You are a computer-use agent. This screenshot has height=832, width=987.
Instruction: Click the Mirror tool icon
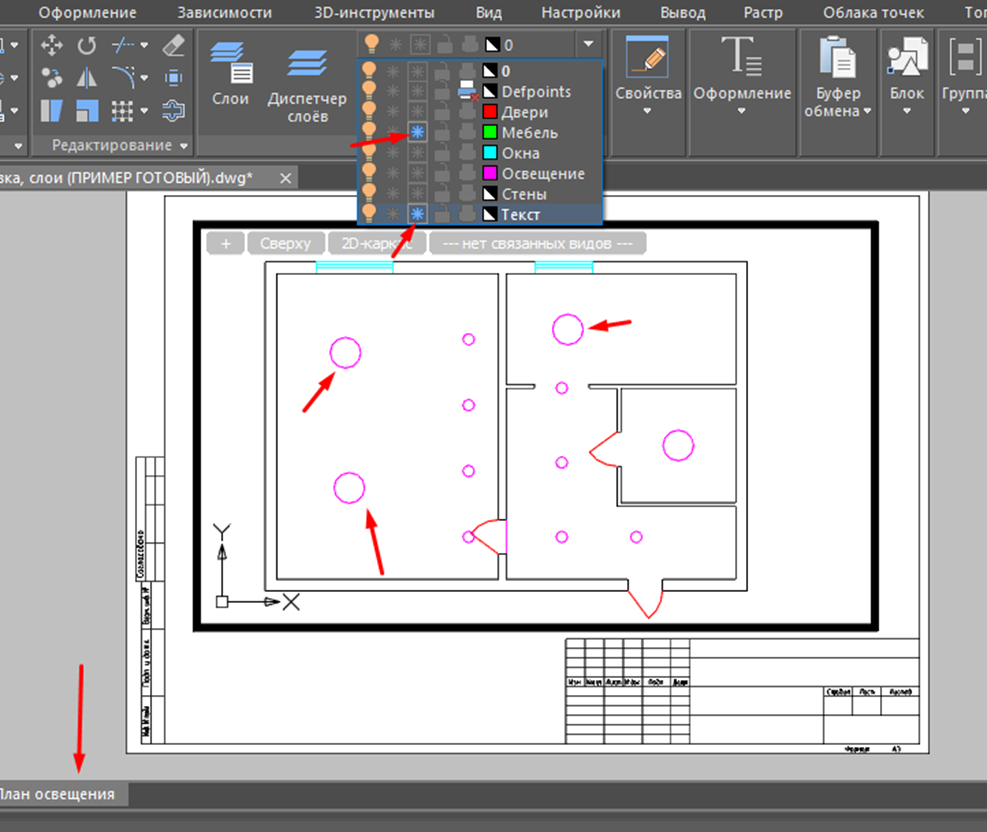[x=87, y=77]
